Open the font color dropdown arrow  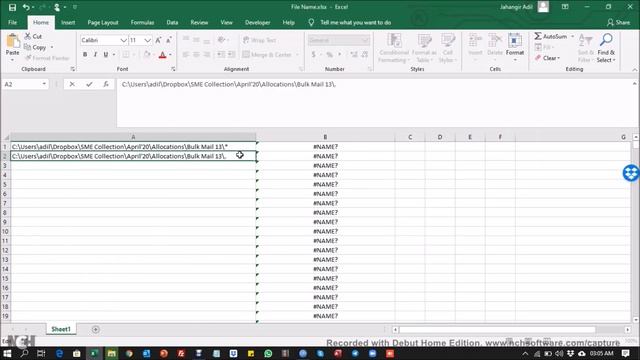[x=171, y=55]
